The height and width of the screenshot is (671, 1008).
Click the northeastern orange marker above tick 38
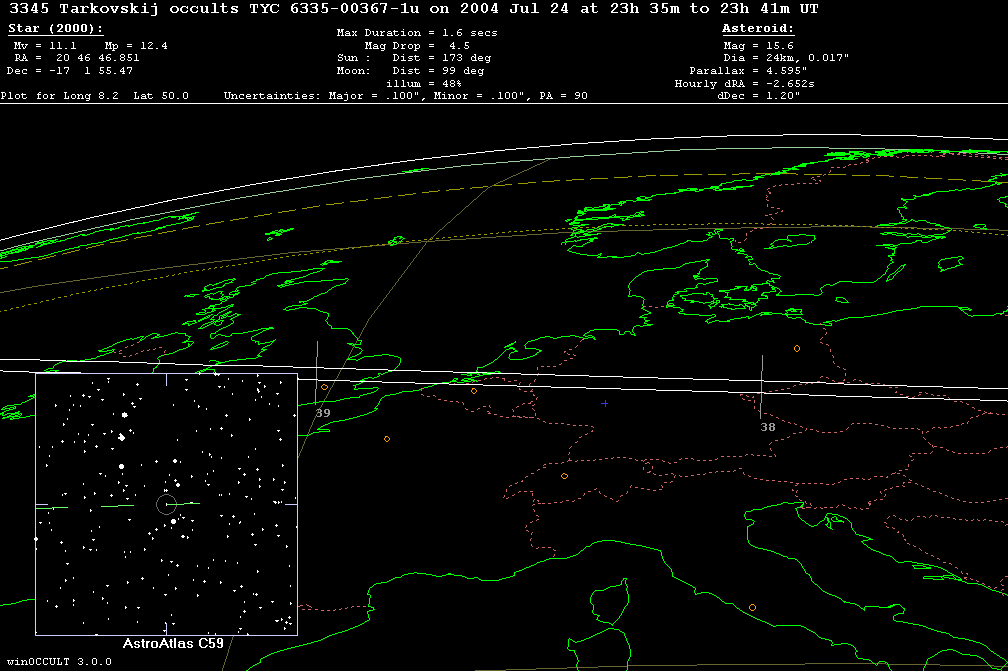[797, 348]
